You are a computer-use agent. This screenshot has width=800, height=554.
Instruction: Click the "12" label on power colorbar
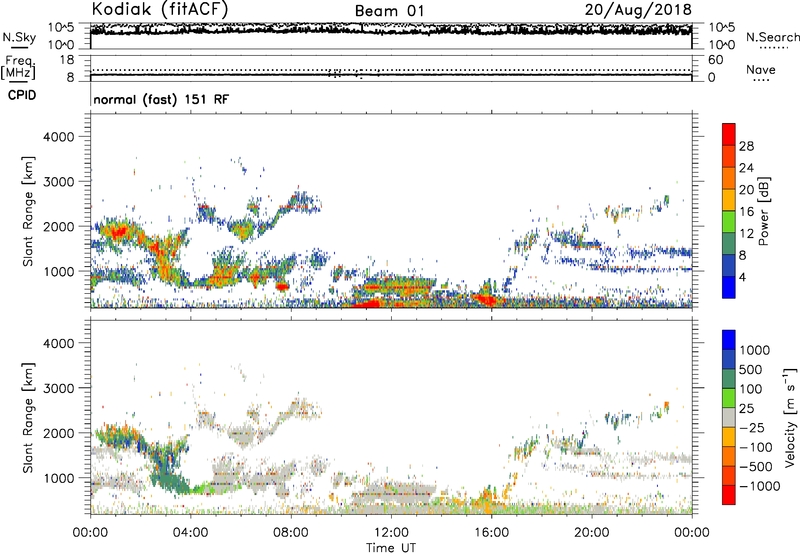click(x=746, y=234)
